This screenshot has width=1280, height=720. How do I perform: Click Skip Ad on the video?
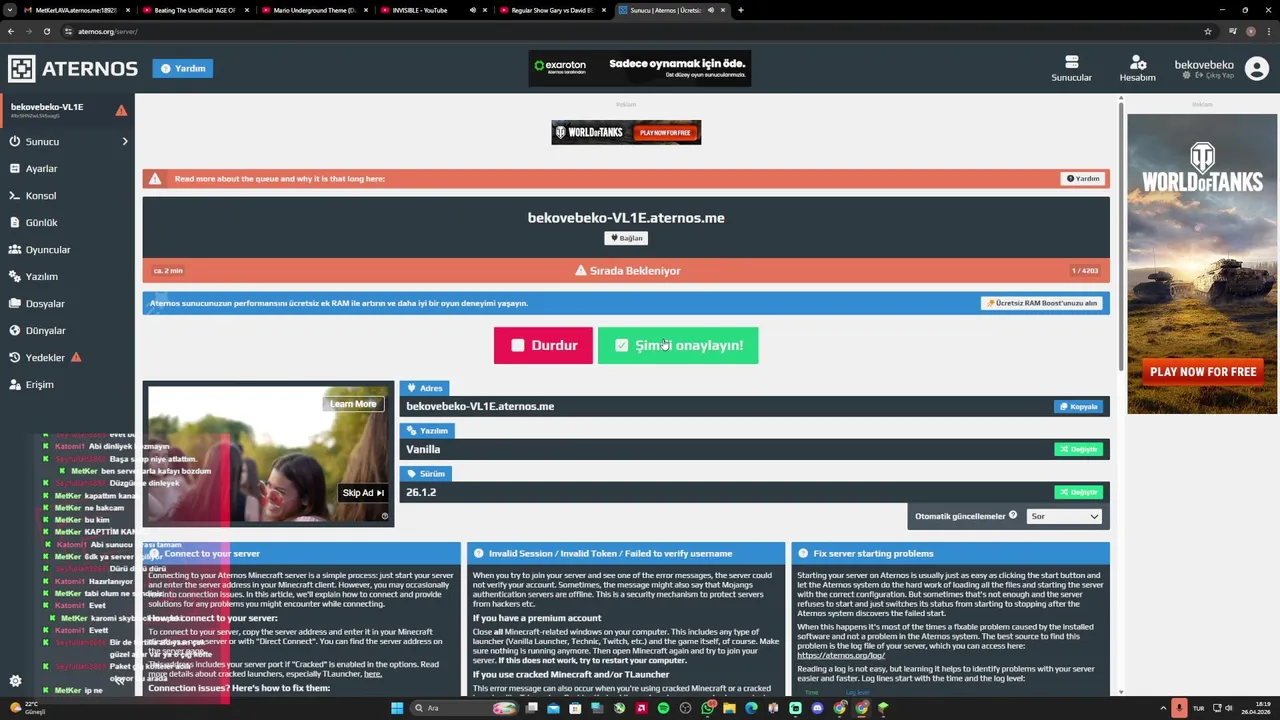pyautogui.click(x=363, y=492)
